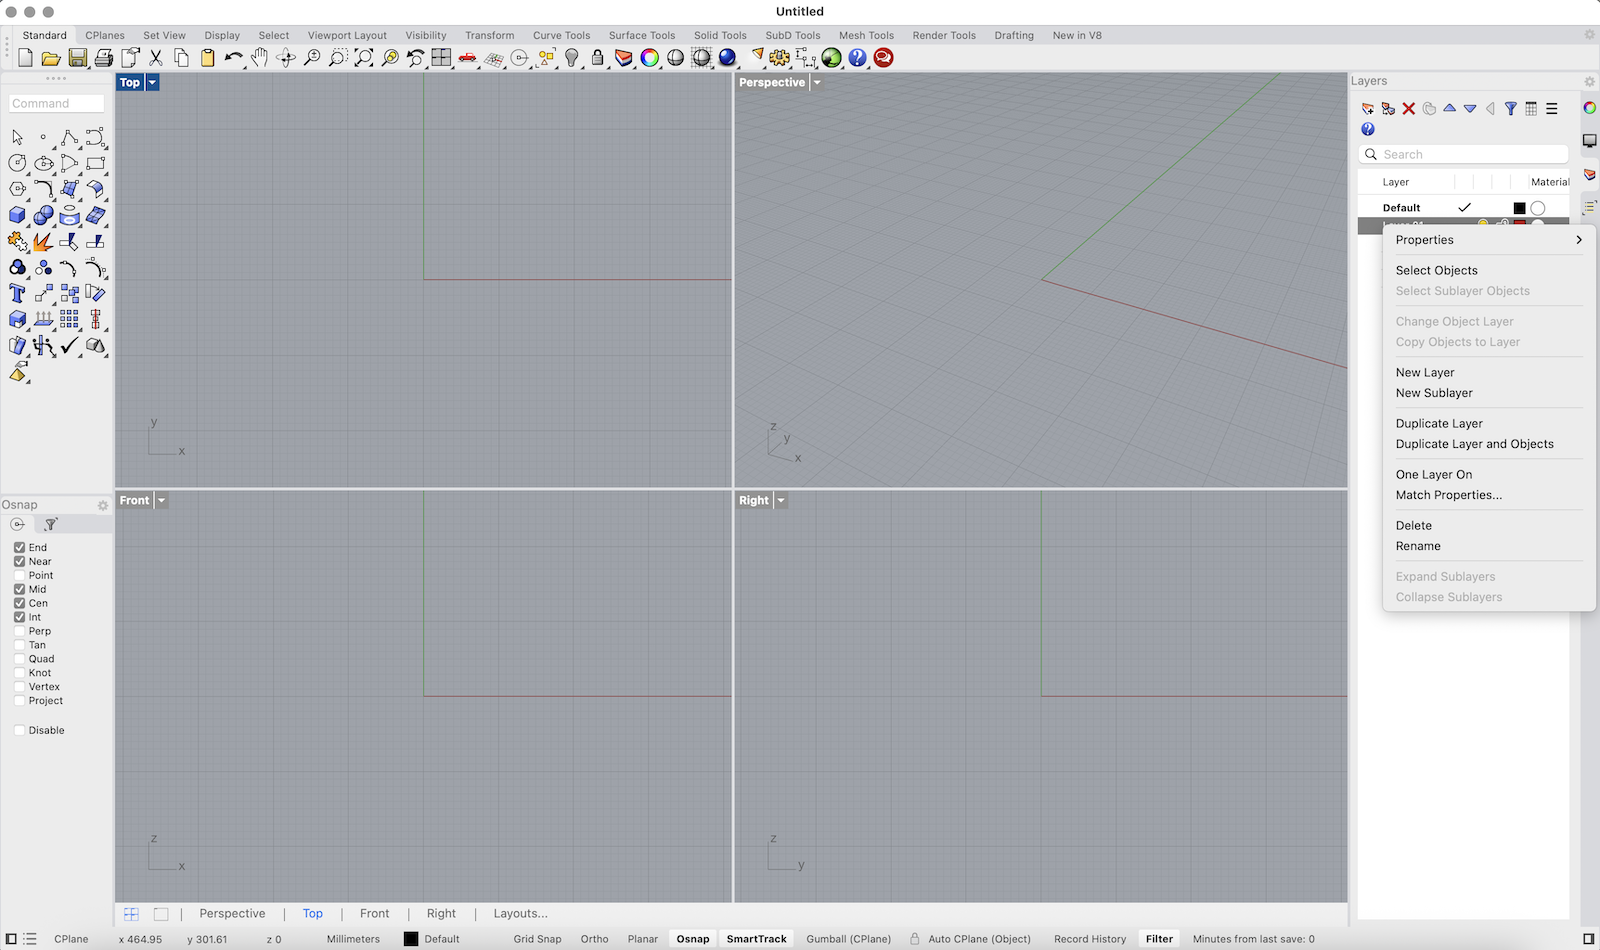The height and width of the screenshot is (950, 1600).
Task: Choose Delete from the layer context menu
Action: (x=1413, y=525)
